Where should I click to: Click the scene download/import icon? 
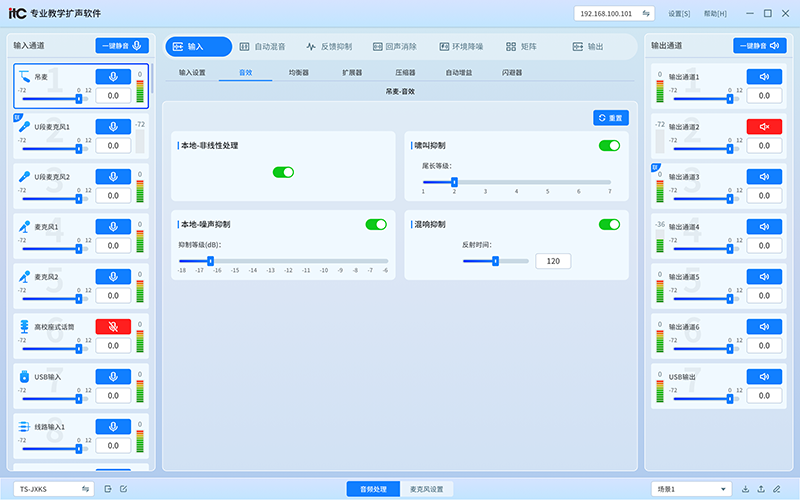coord(745,489)
